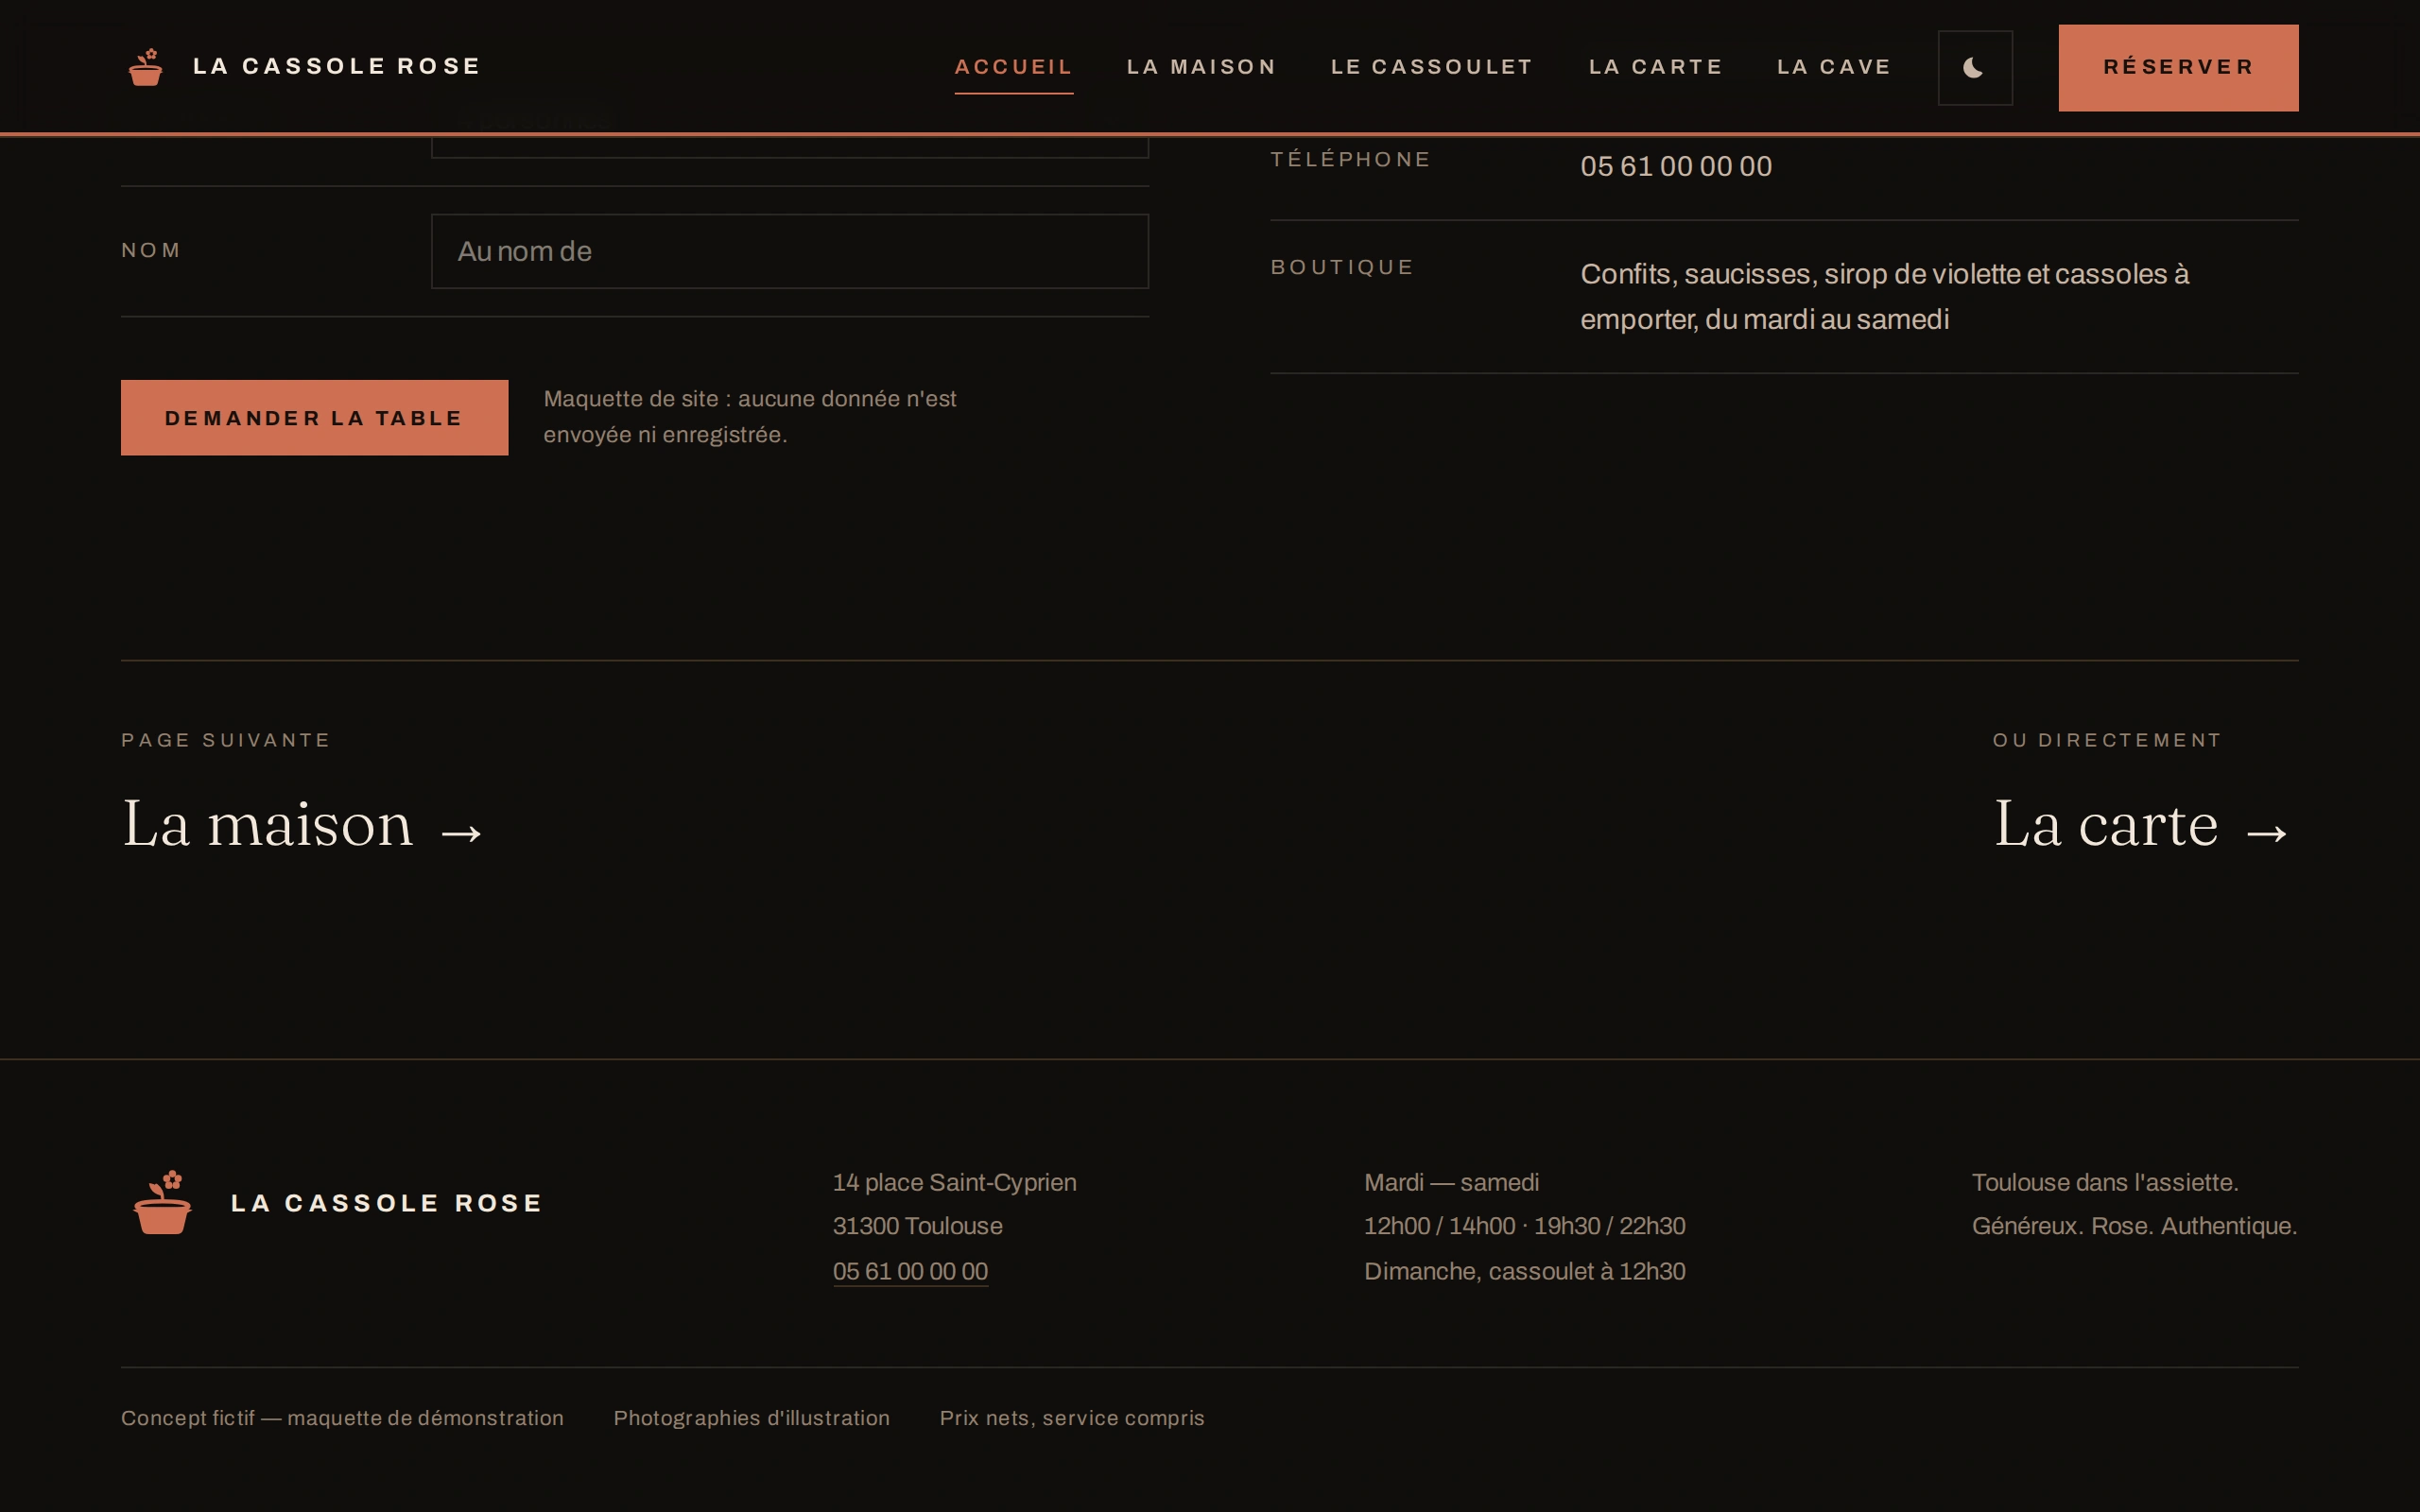The image size is (2420, 1512).
Task: Click the BOUTIQUE label
Action: (x=1342, y=267)
